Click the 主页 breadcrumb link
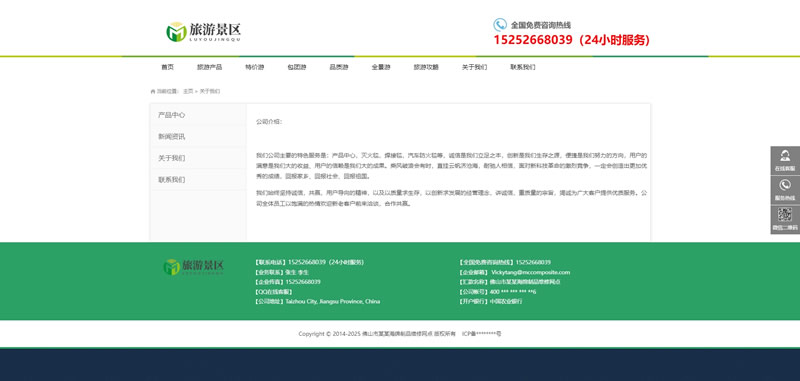 click(x=188, y=91)
